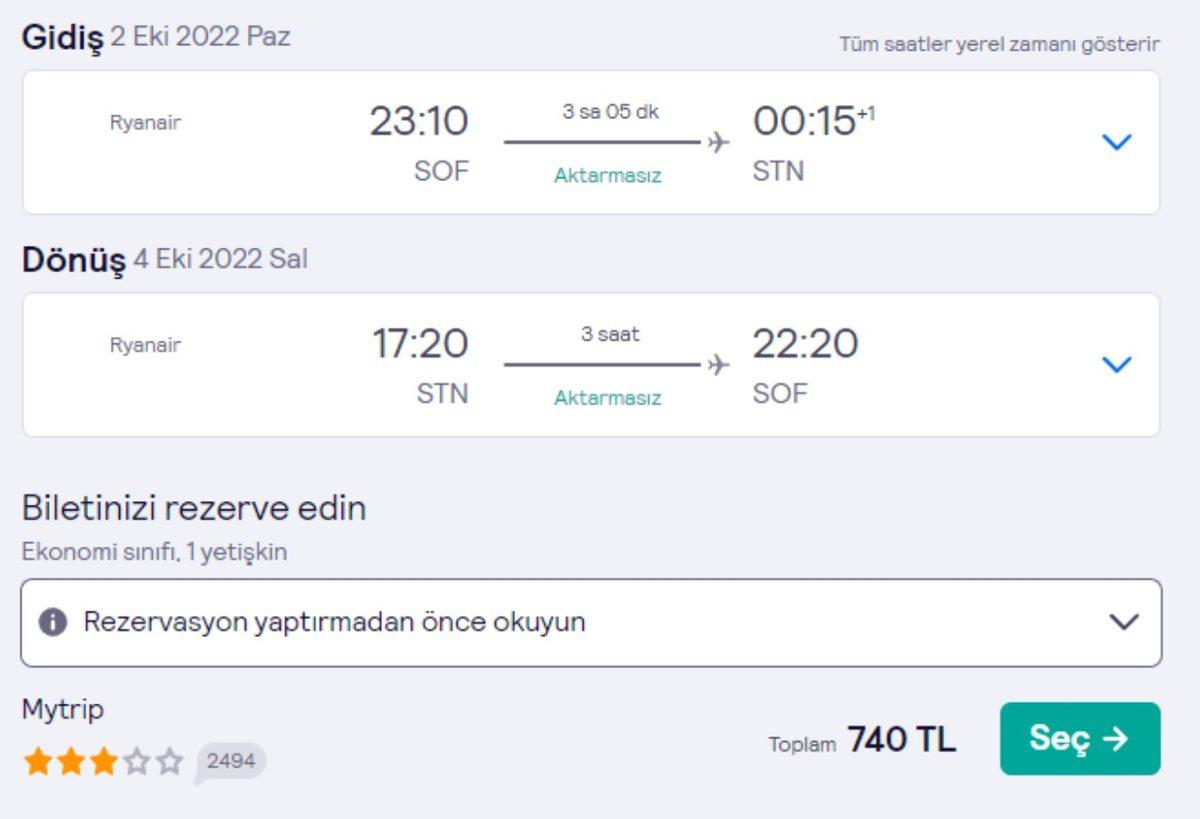Viewport: 1200px width, 819px height.
Task: Click the airplane icon on the outbound flight
Action: (x=718, y=143)
